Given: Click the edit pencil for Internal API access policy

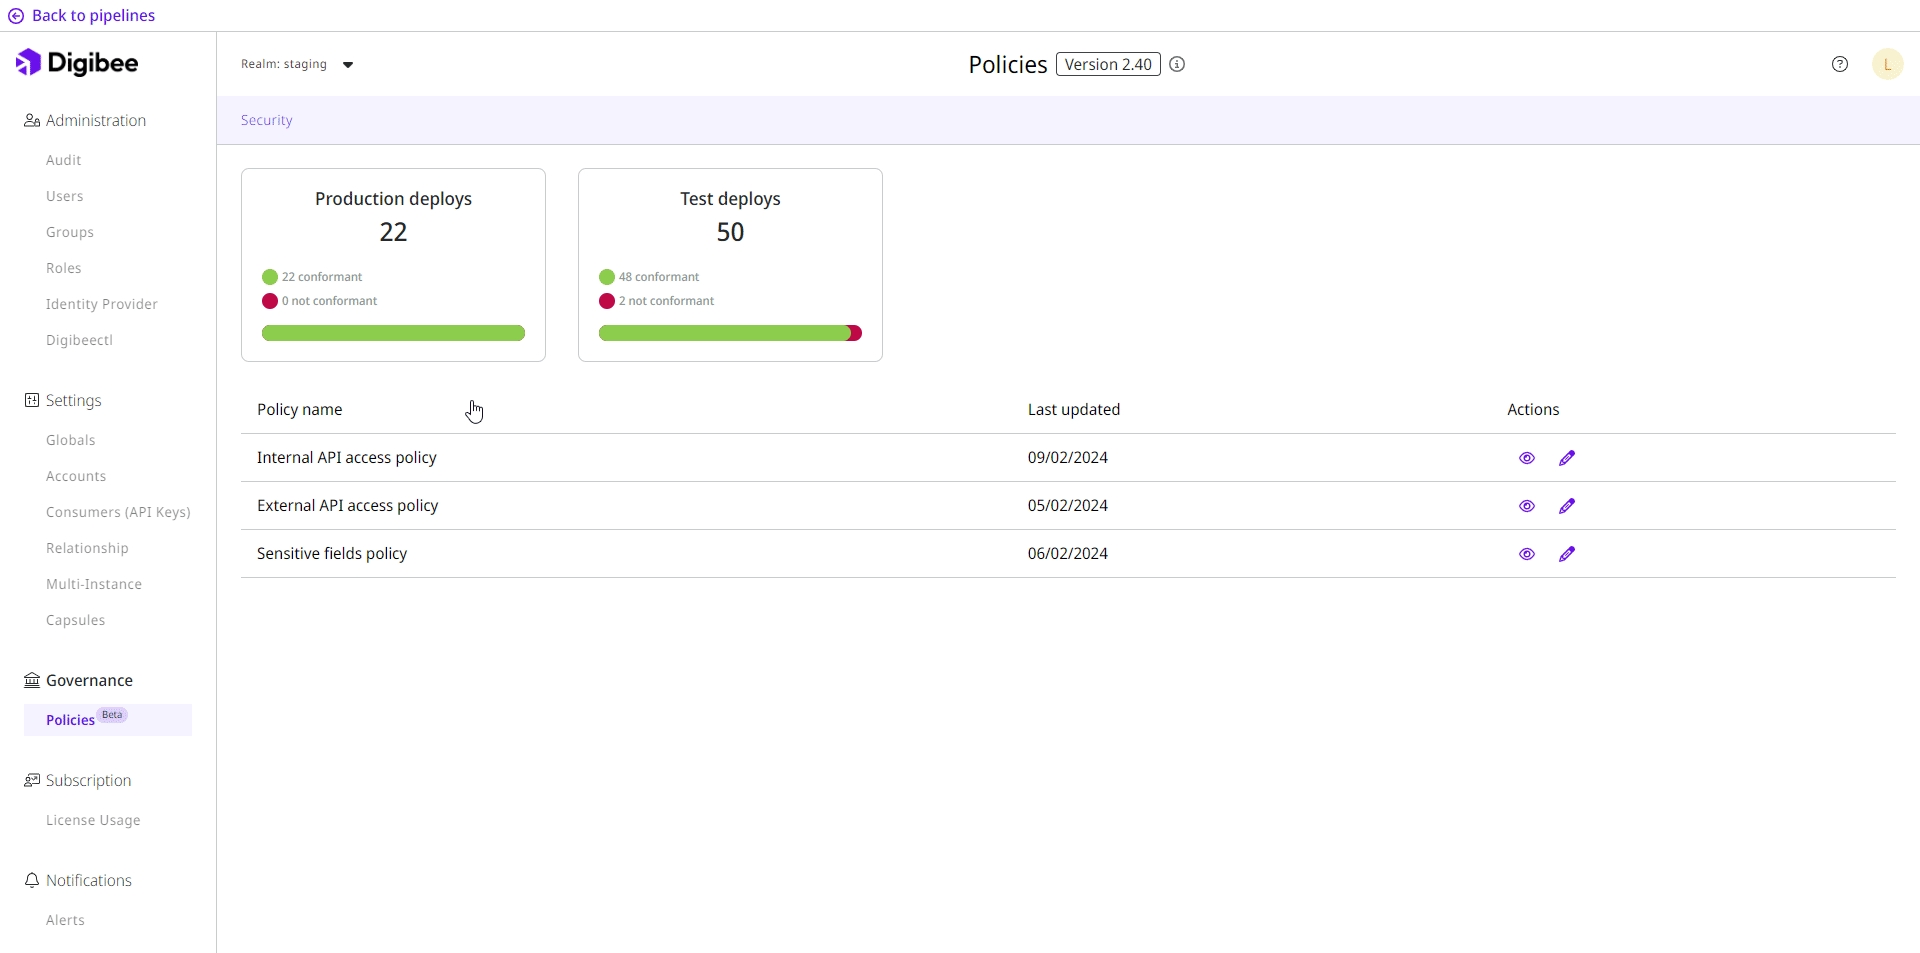Looking at the screenshot, I should coord(1567,458).
